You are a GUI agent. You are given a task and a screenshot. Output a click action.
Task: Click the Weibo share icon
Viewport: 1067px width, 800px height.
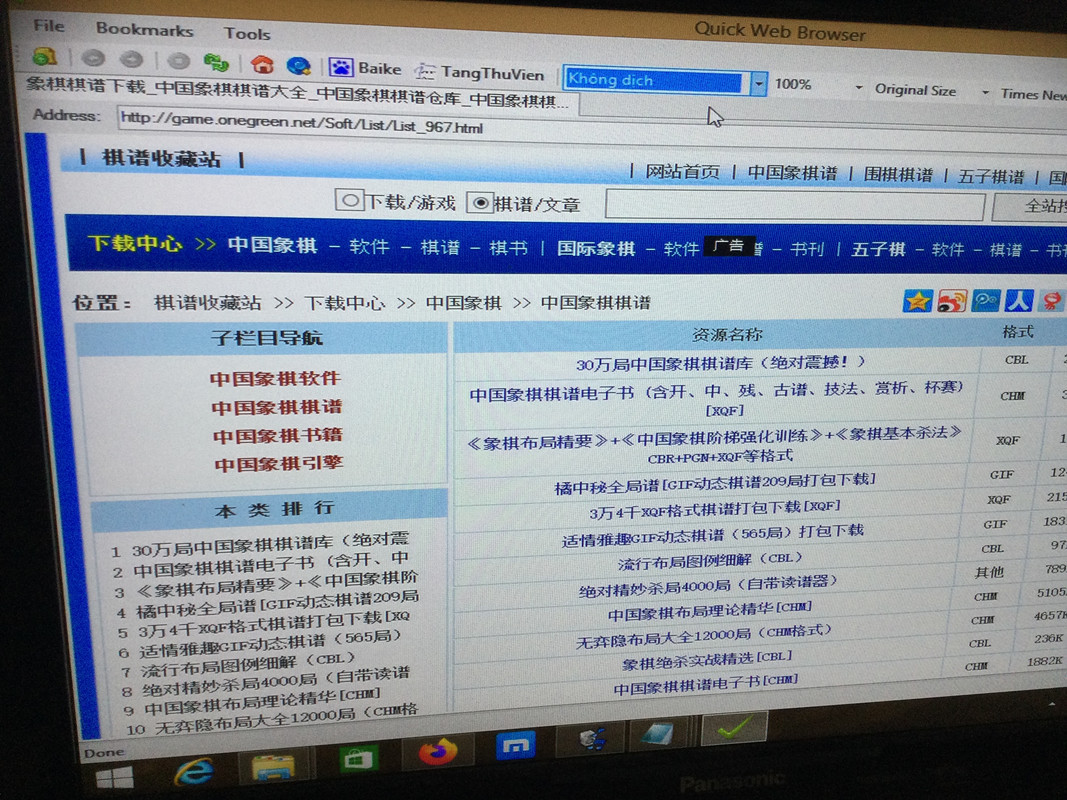pos(952,301)
